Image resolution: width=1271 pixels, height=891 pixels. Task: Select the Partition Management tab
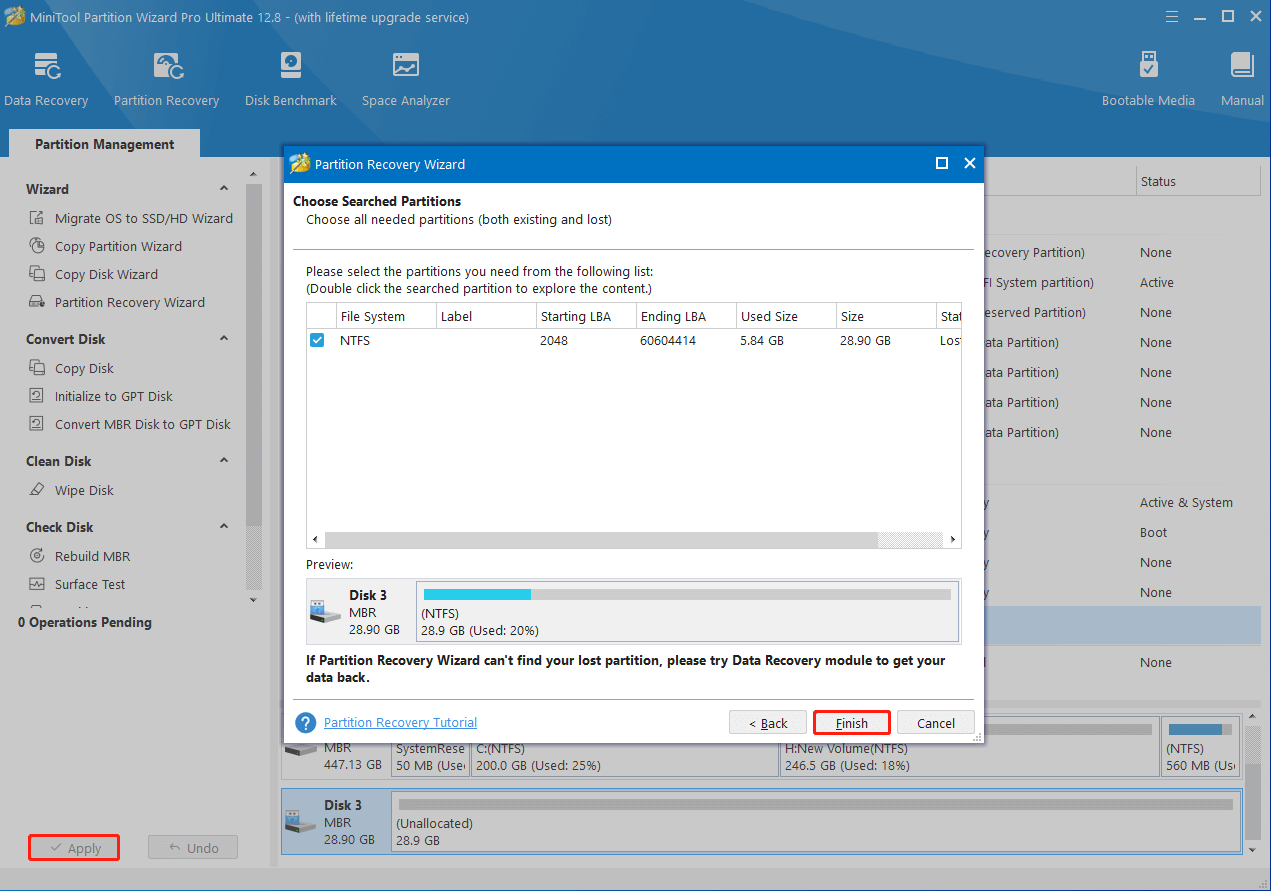(x=105, y=144)
